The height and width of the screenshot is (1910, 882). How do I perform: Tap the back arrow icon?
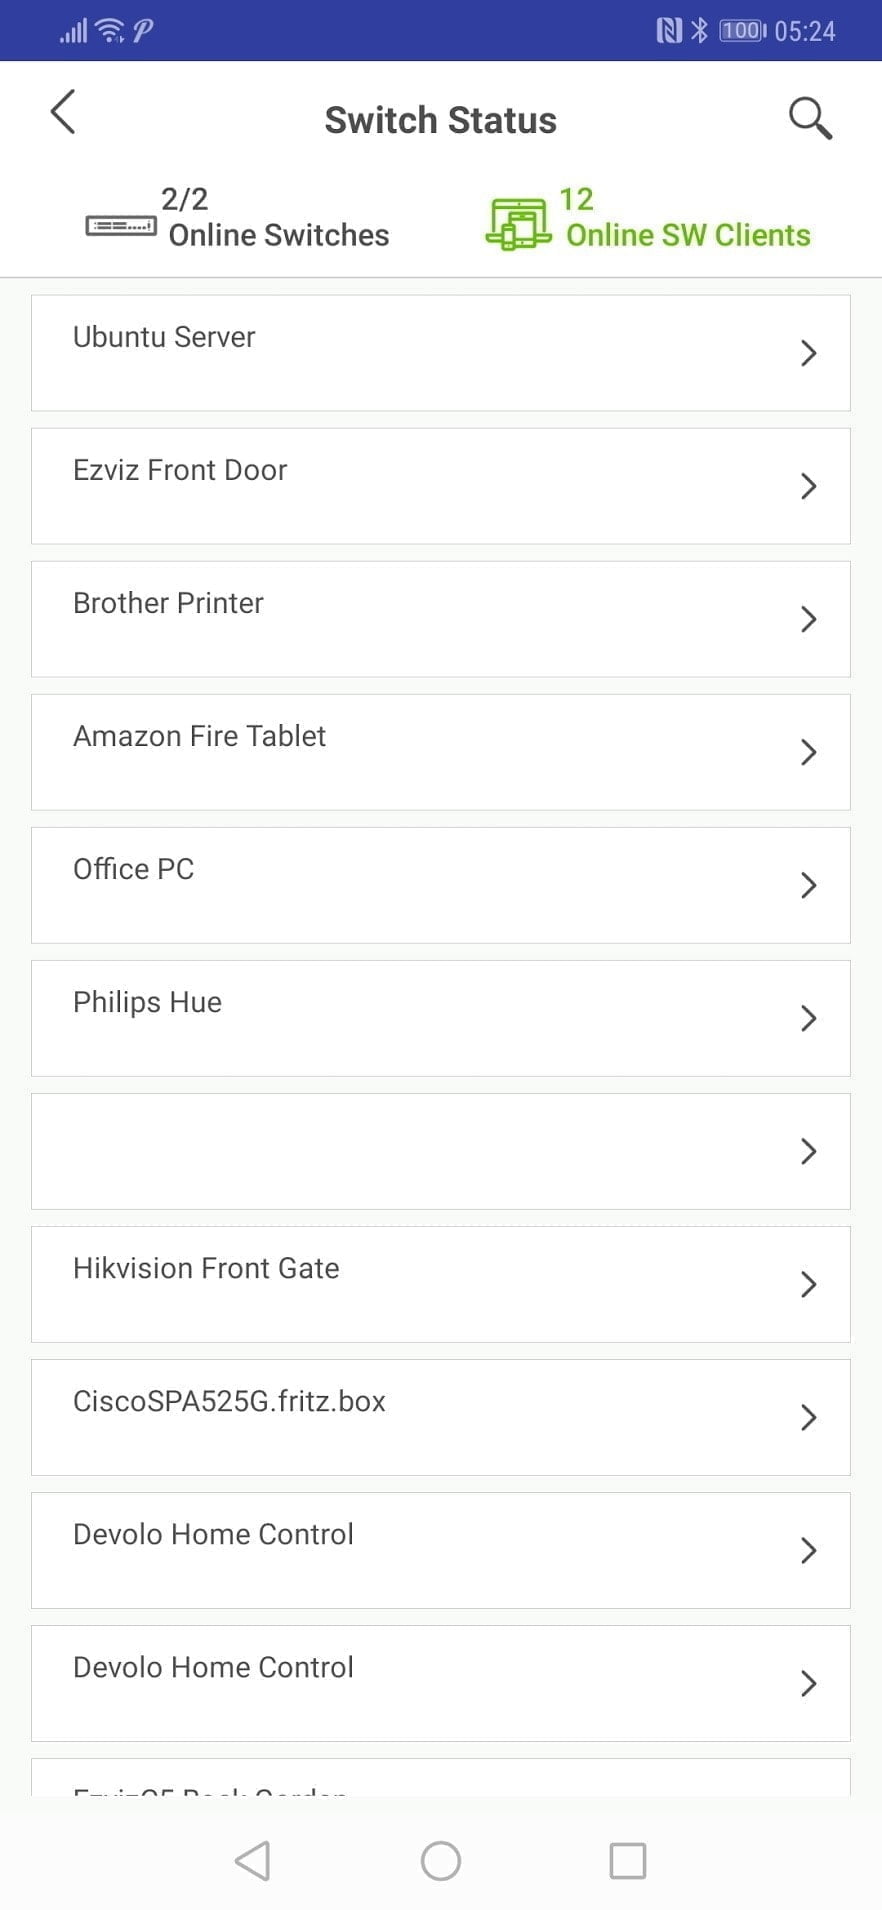pos(63,112)
